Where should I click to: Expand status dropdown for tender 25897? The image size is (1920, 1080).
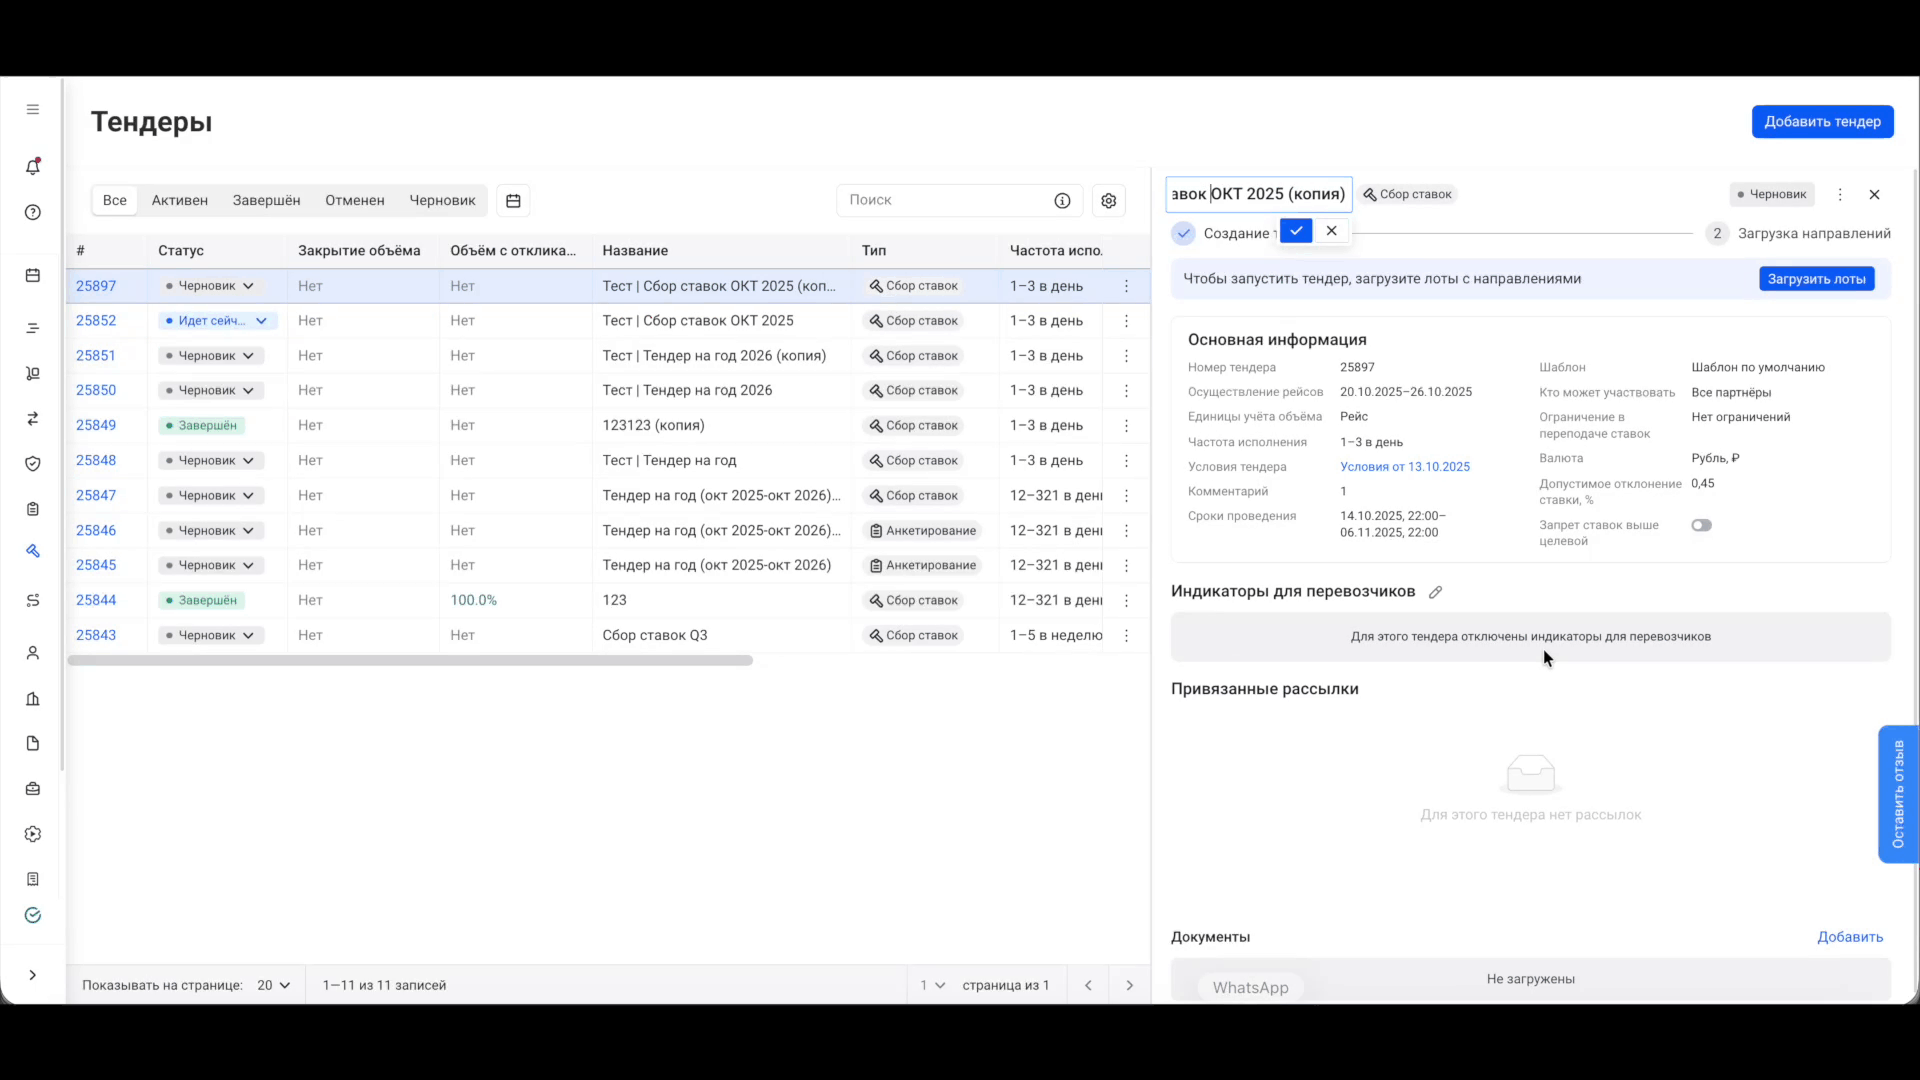248,286
